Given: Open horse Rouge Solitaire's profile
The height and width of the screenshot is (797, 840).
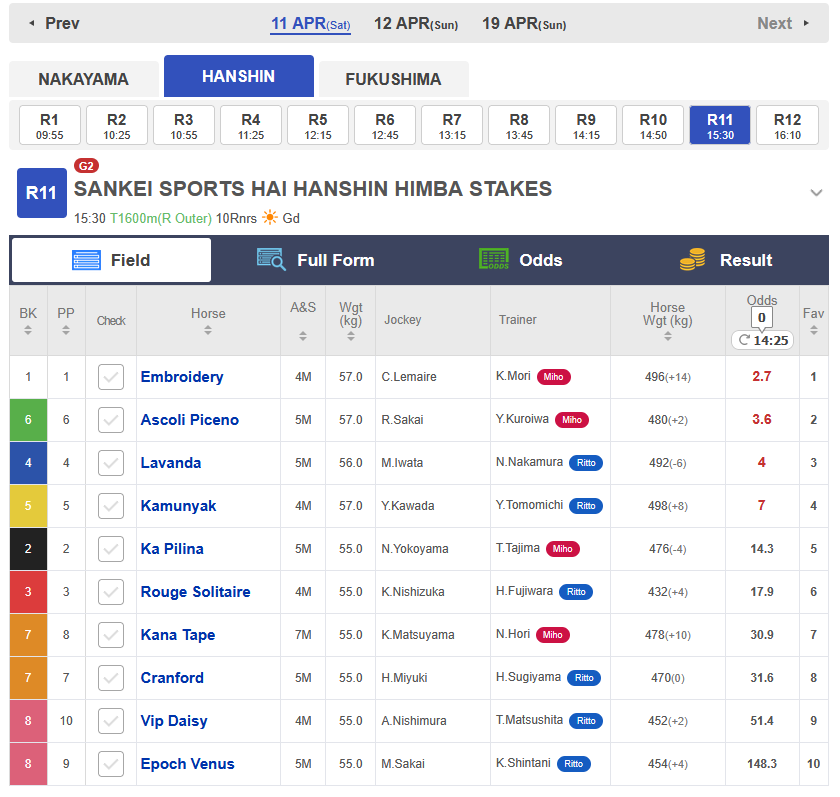Looking at the screenshot, I should pyautogui.click(x=196, y=592).
